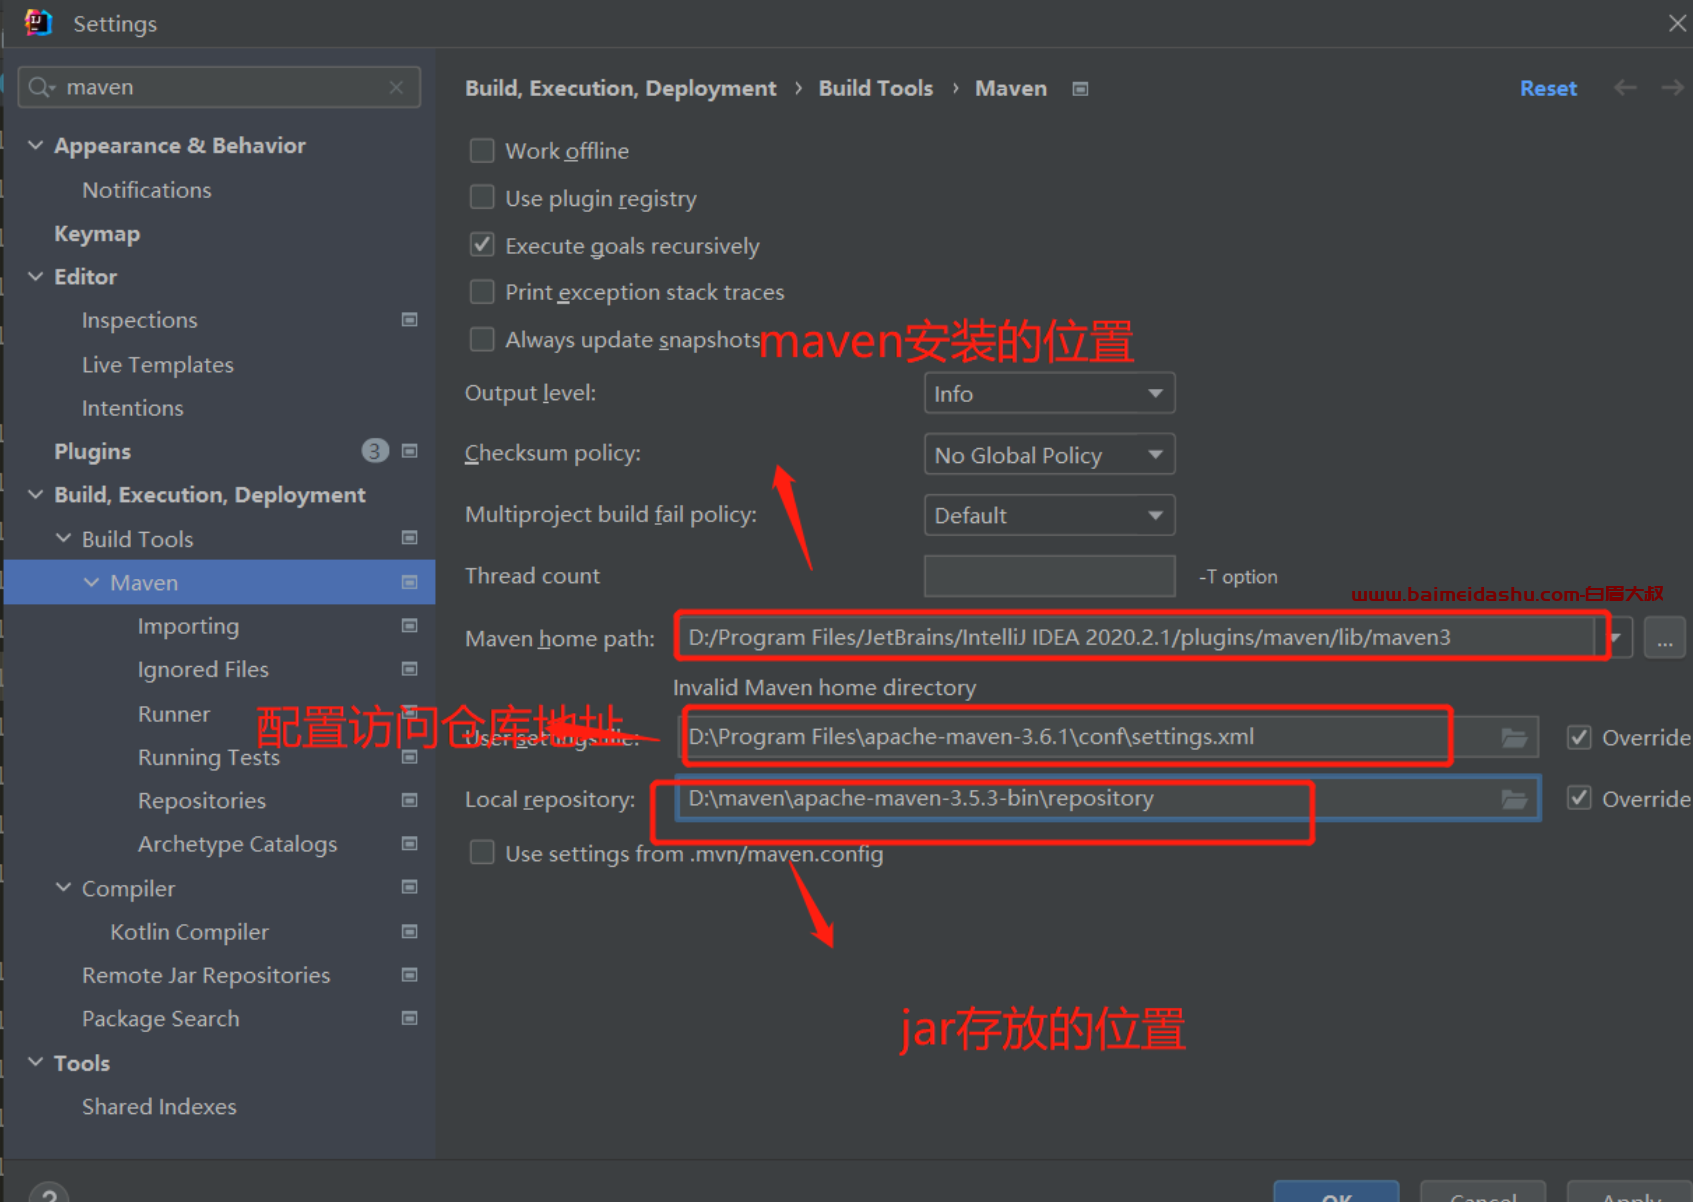Image resolution: width=1693 pixels, height=1202 pixels.
Task: Open Running Tests settings
Action: 209,757
